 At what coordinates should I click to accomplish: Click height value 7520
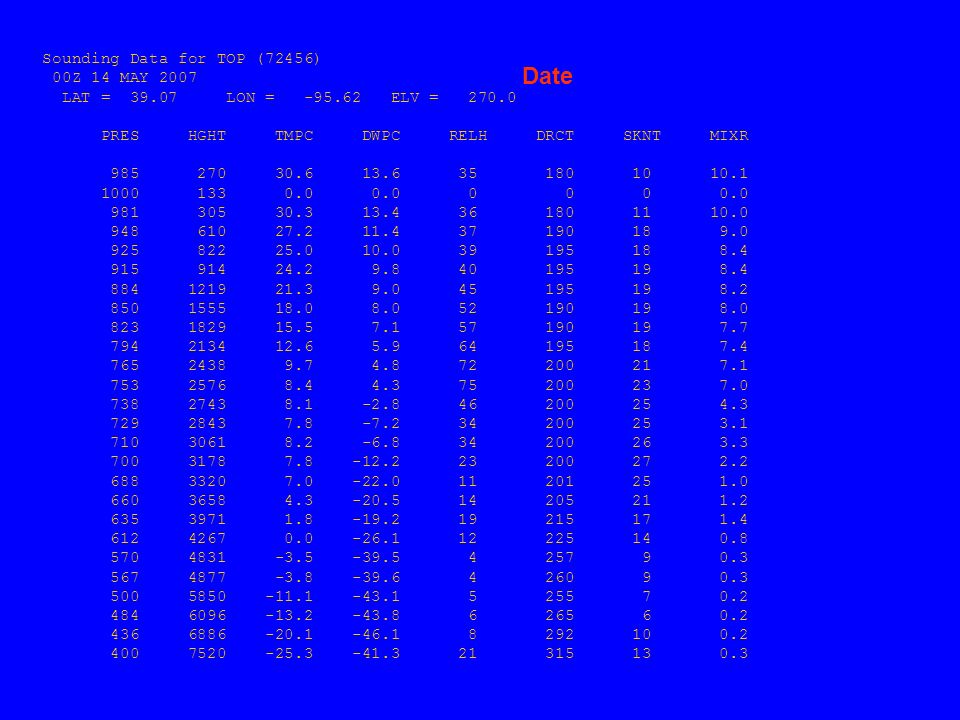tap(207, 653)
